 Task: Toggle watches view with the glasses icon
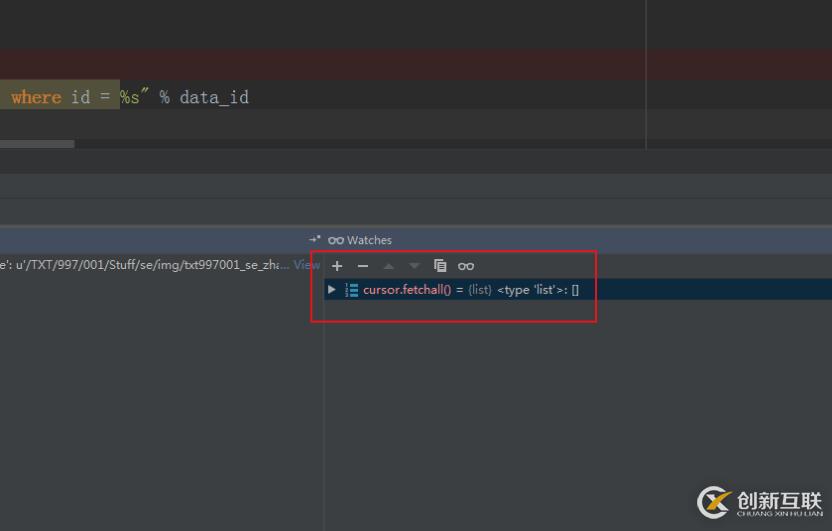pos(466,266)
